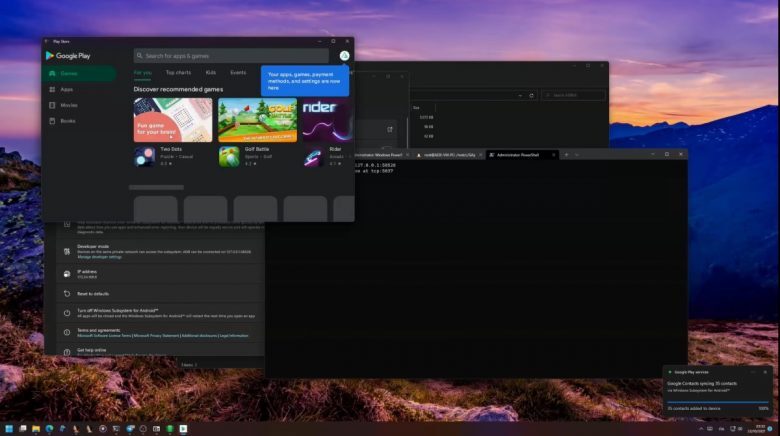The image size is (780, 436).
Task: Click the IP address row icon
Action: [67, 274]
